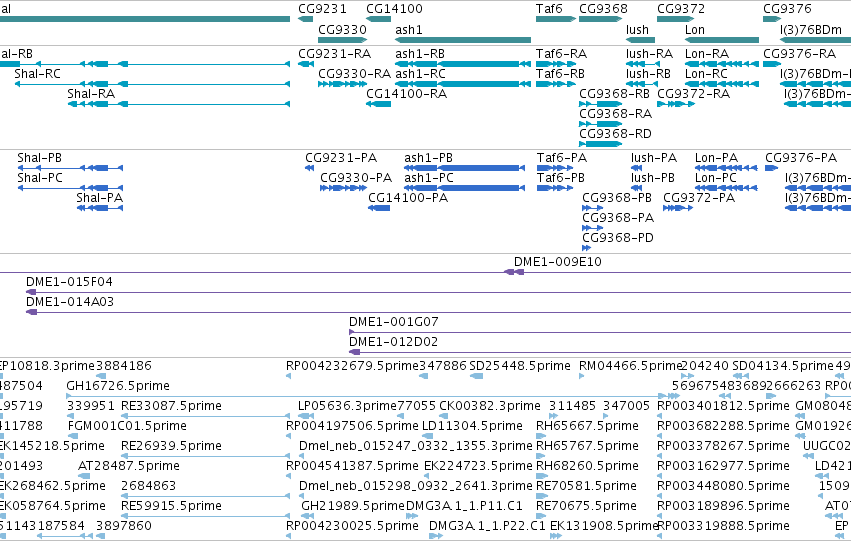
Task: Click the CG9231 gene label
Action: 322,9
